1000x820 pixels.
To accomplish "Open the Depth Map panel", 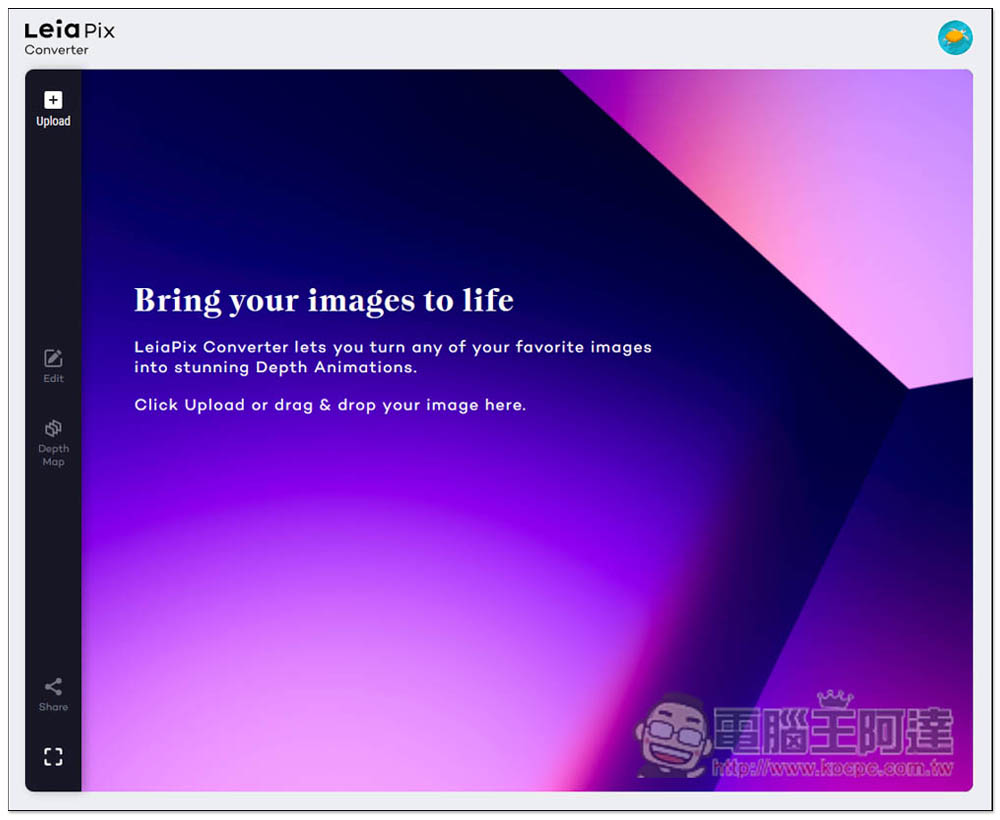I will [53, 443].
